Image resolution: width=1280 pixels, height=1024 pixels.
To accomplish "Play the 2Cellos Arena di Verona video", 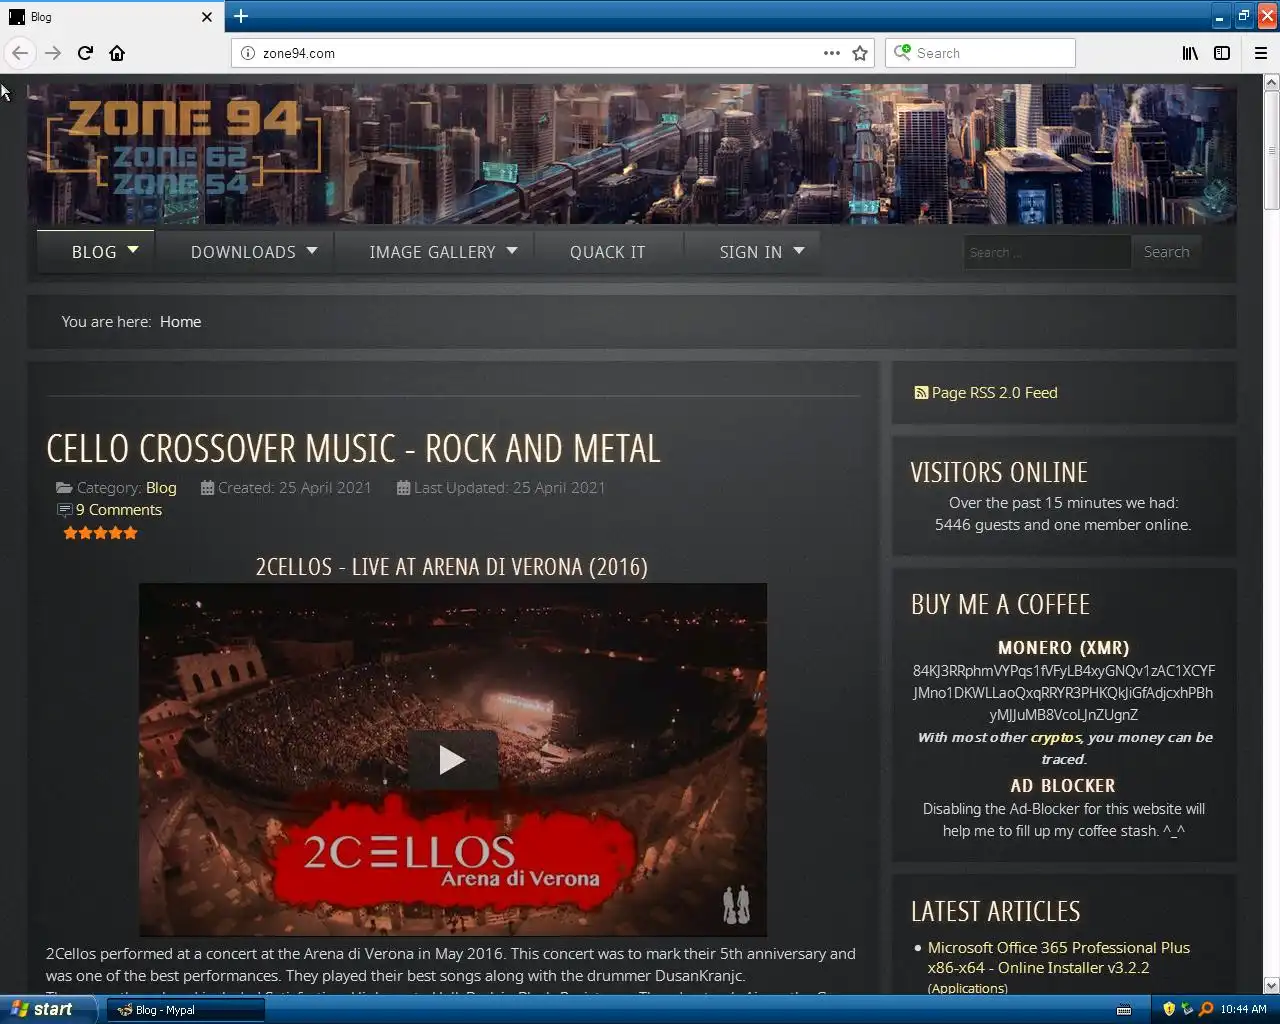I will pos(452,760).
